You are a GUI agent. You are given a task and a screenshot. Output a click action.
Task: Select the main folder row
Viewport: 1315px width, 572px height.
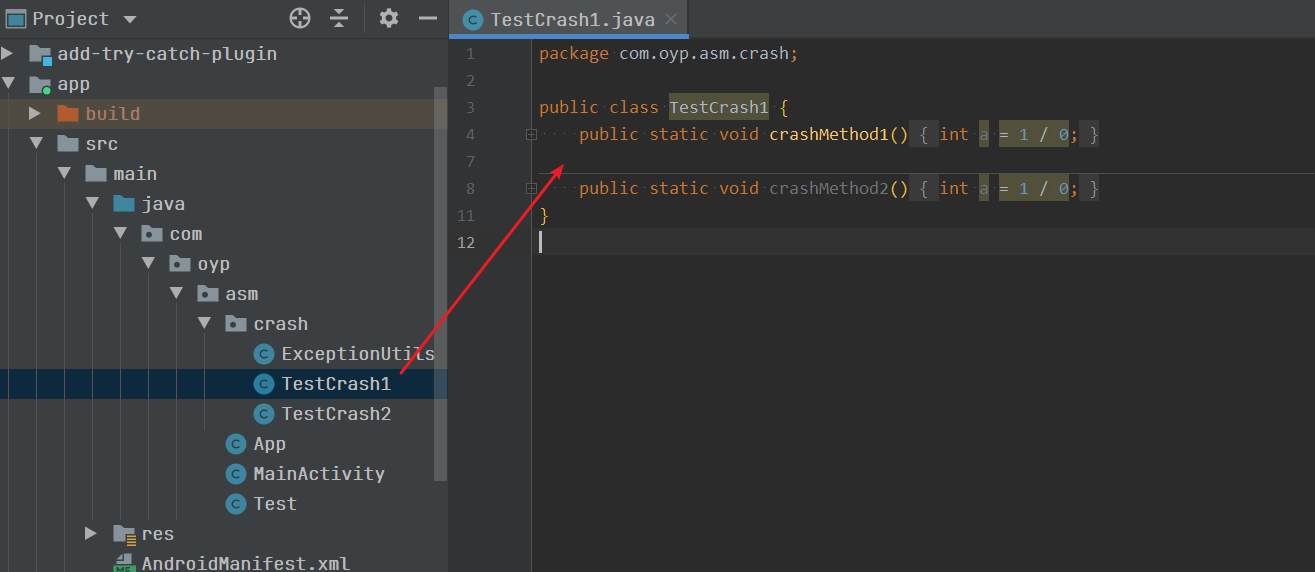[x=224, y=174]
